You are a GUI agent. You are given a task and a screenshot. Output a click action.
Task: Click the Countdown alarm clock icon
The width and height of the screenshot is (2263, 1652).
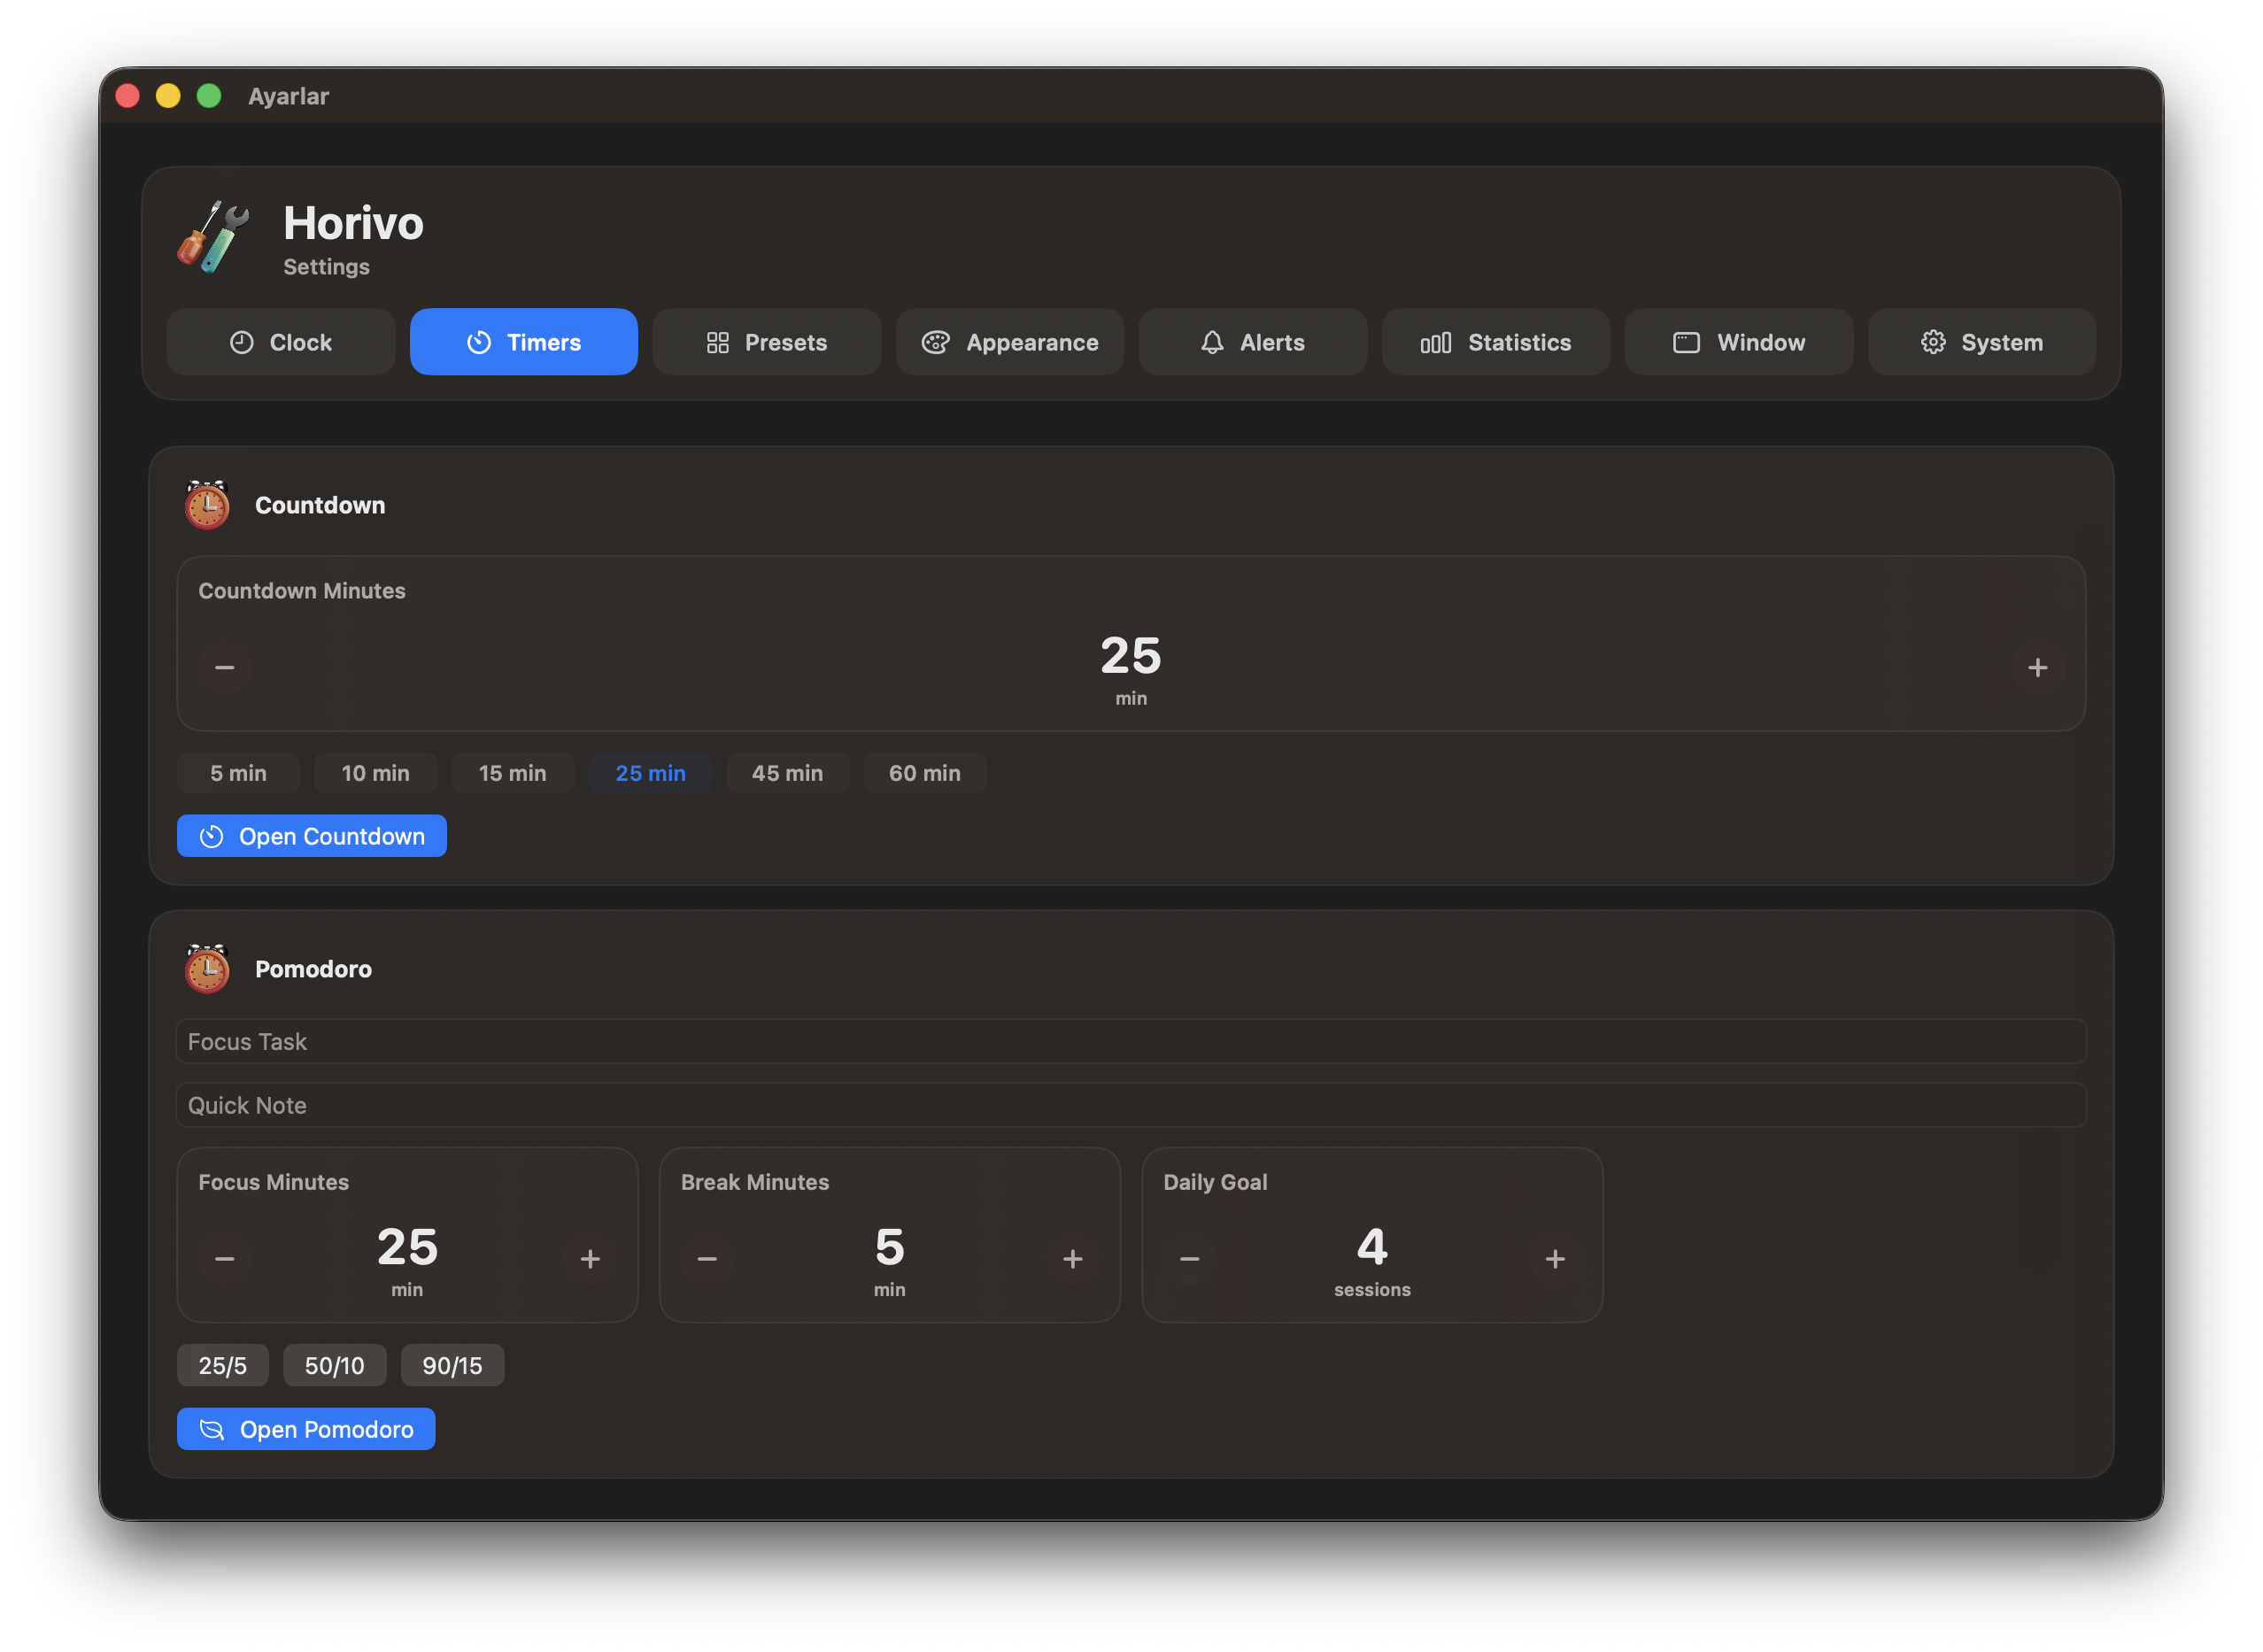207,505
